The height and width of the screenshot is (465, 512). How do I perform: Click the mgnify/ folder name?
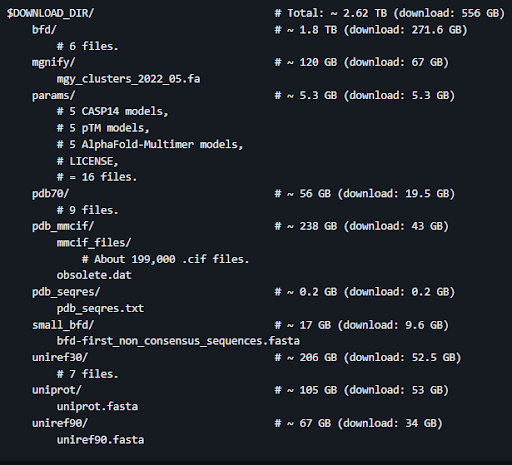point(53,62)
